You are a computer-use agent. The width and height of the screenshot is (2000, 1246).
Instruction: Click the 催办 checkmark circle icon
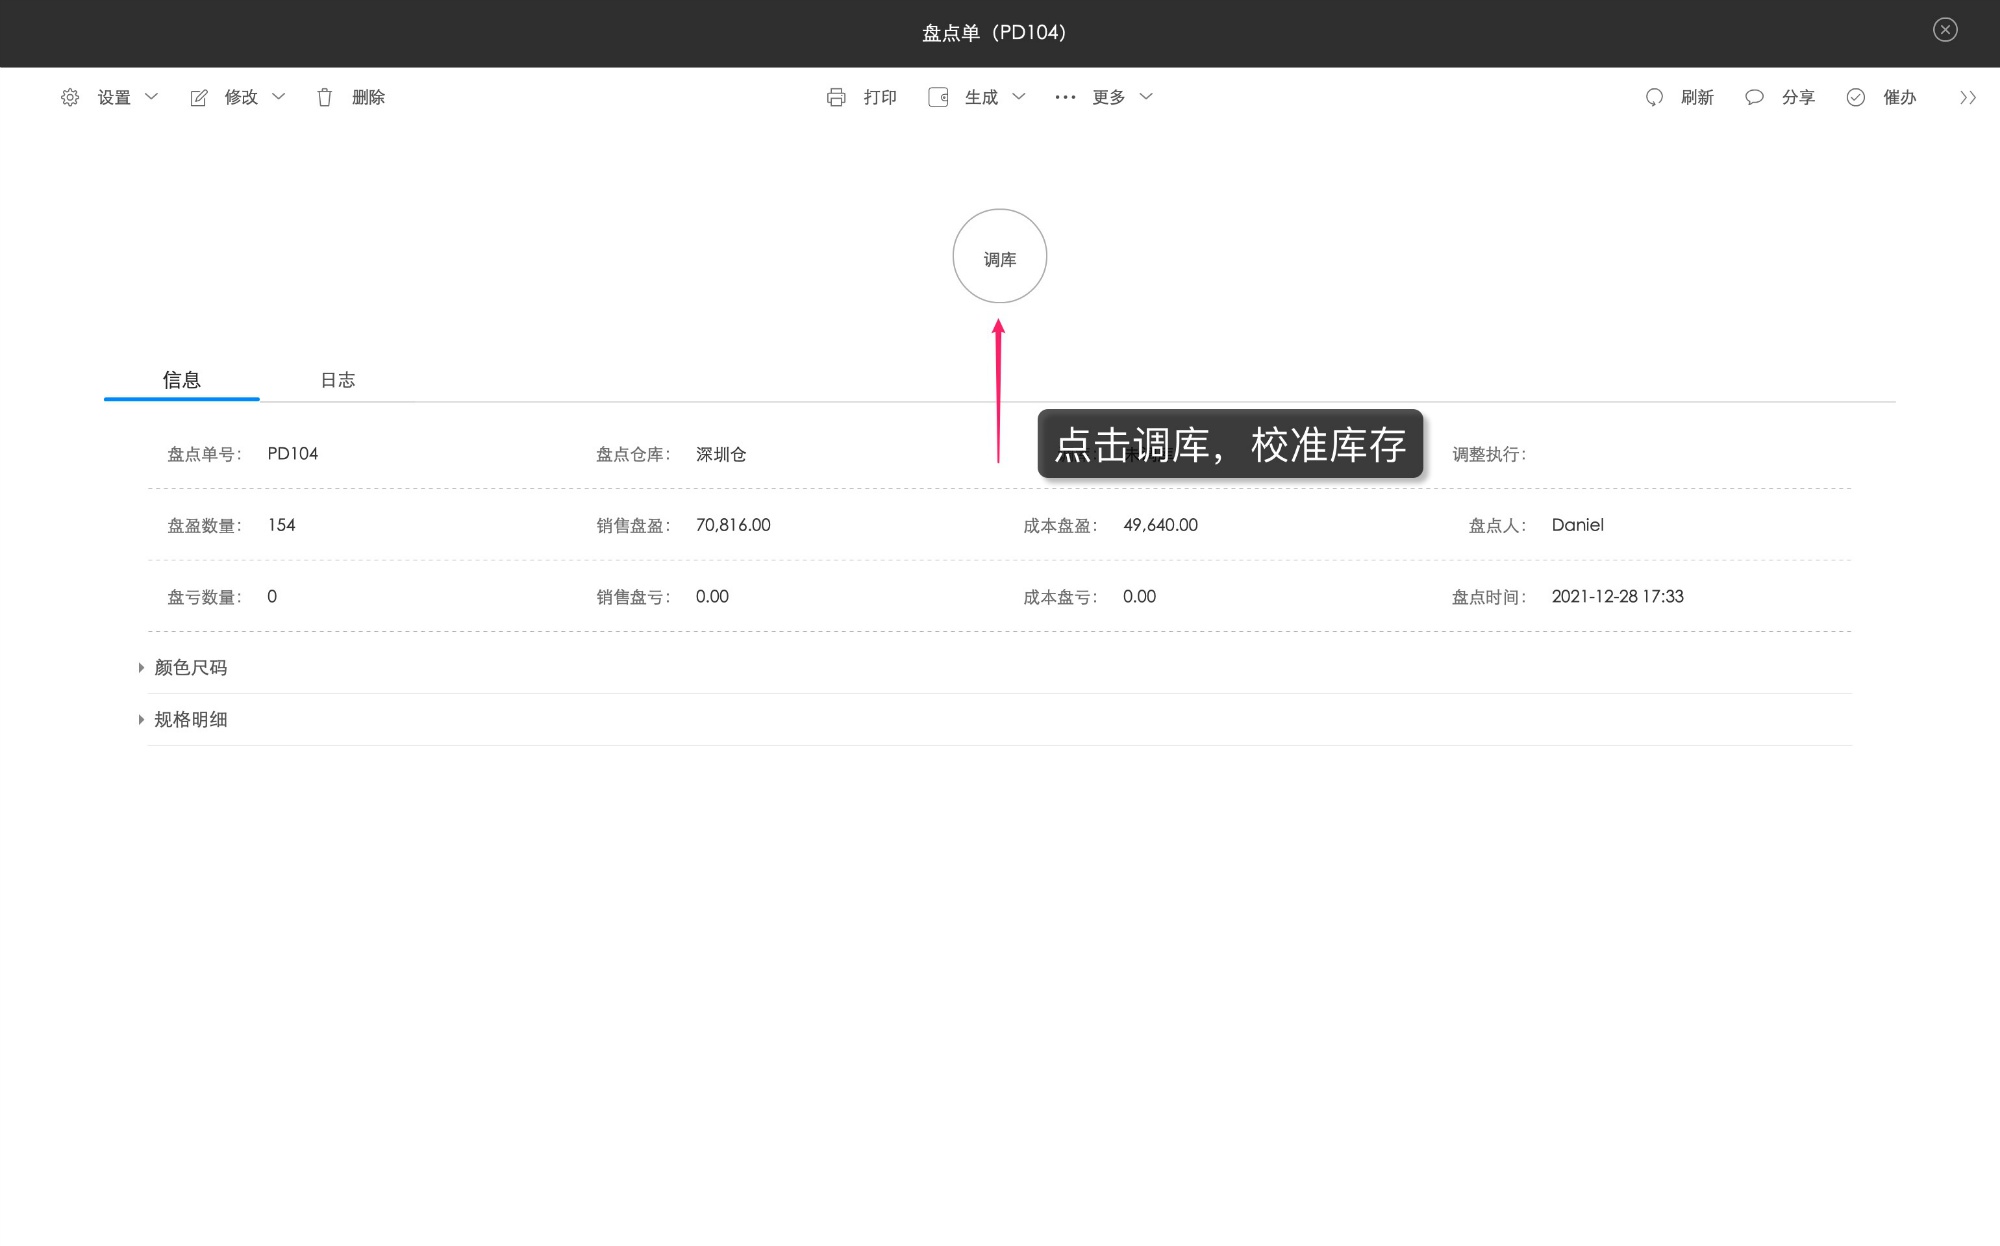pyautogui.click(x=1856, y=97)
